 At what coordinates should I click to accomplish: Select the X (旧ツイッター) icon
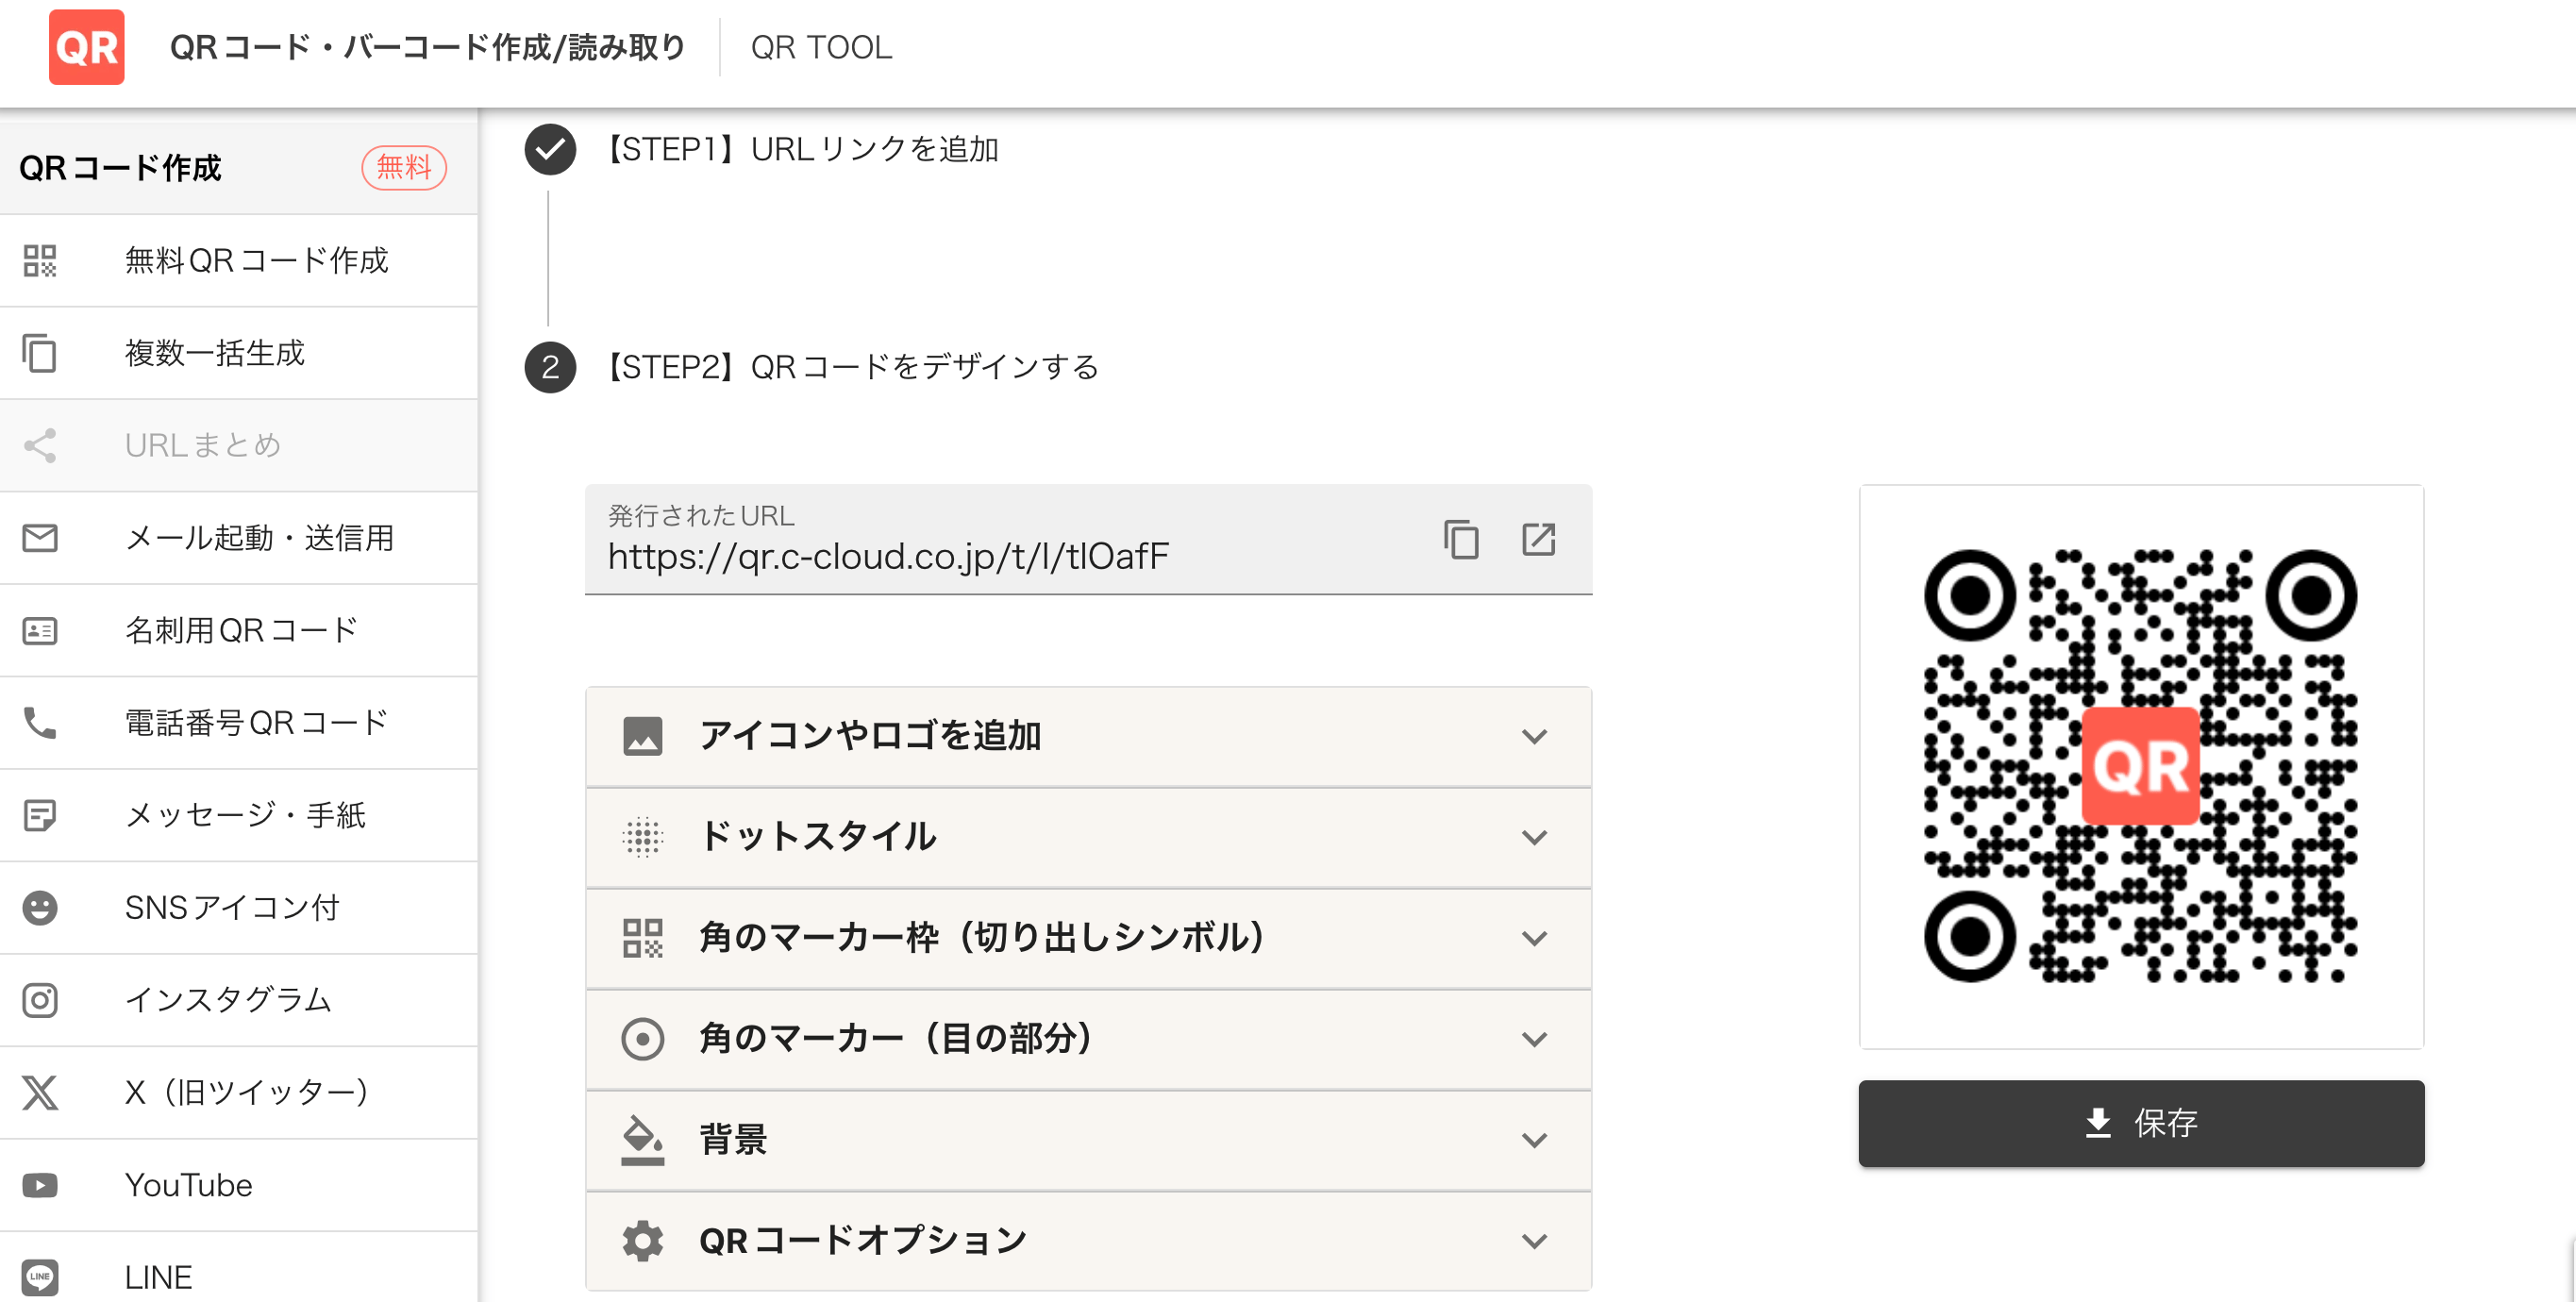40,1093
